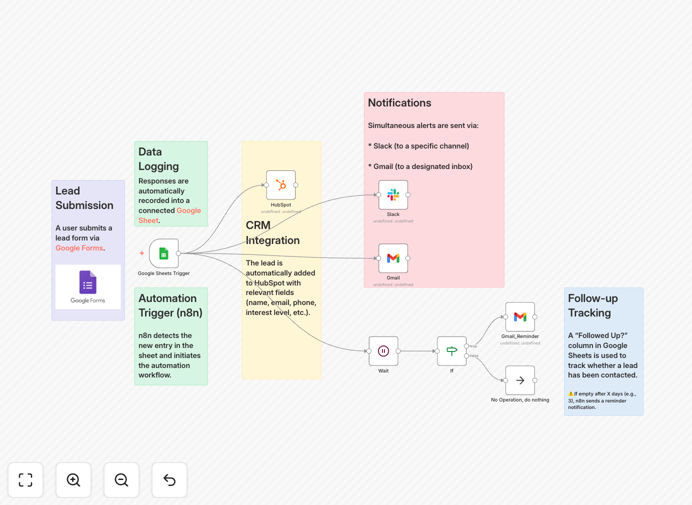This screenshot has width=692, height=505.
Task: Click the reset zoom undo arrow button
Action: coord(169,480)
